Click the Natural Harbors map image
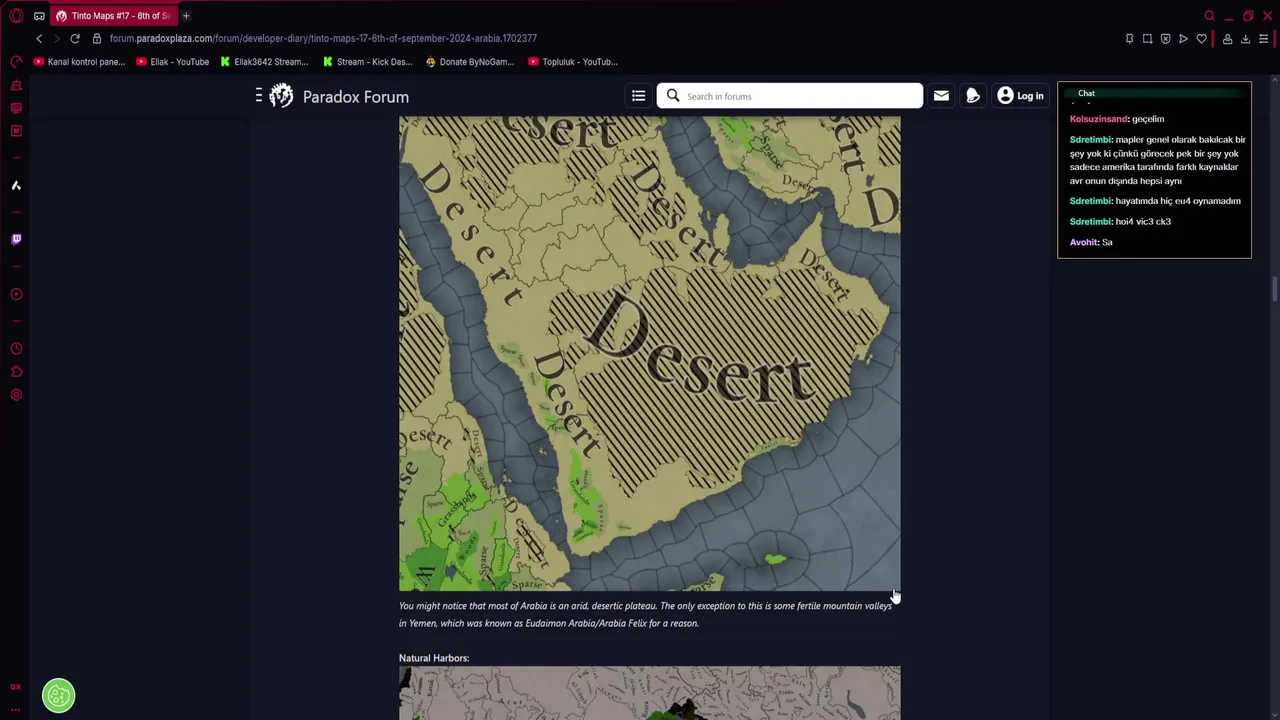This screenshot has width=1280, height=720. pos(649,693)
